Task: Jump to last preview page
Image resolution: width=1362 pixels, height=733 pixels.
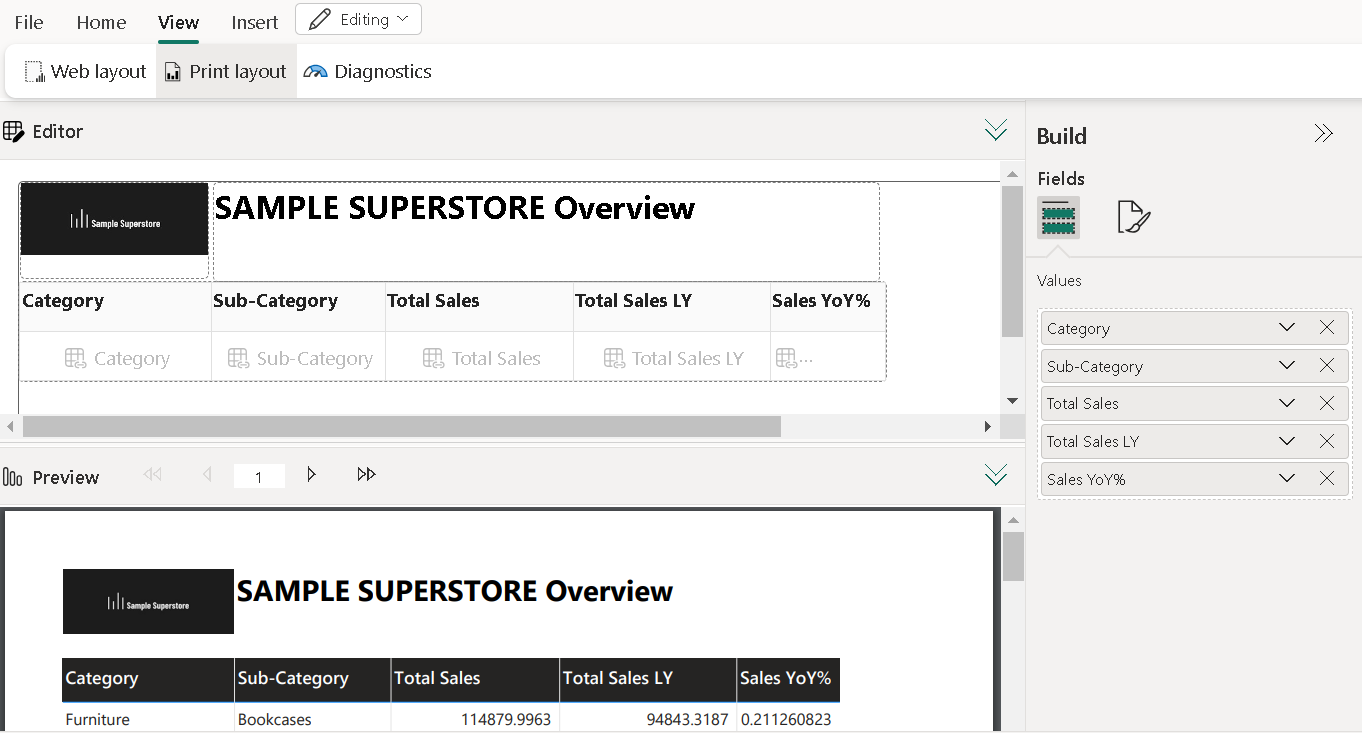Action: click(366, 475)
